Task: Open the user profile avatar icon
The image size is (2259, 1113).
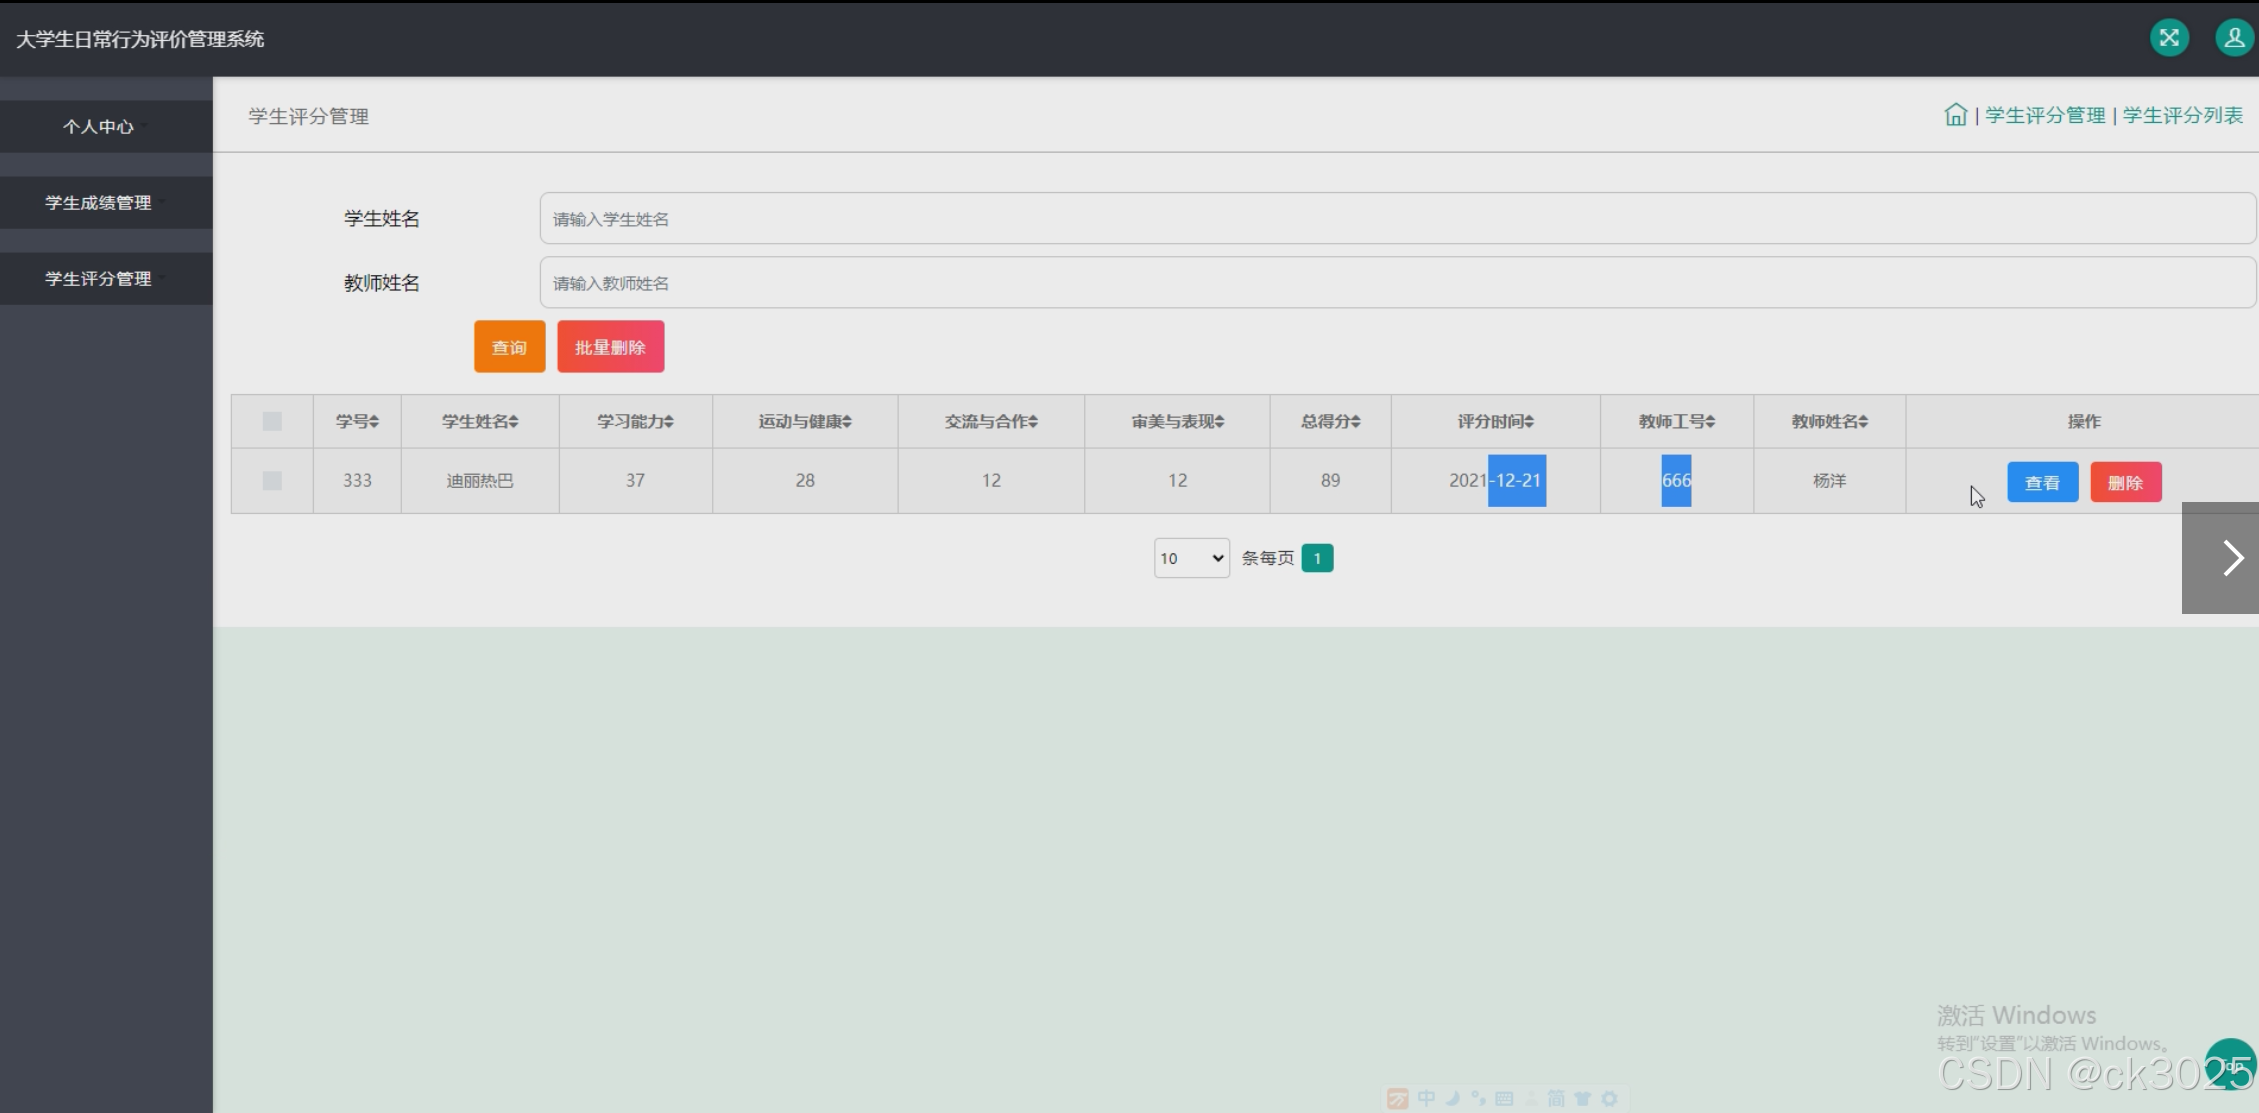Action: click(x=2233, y=38)
